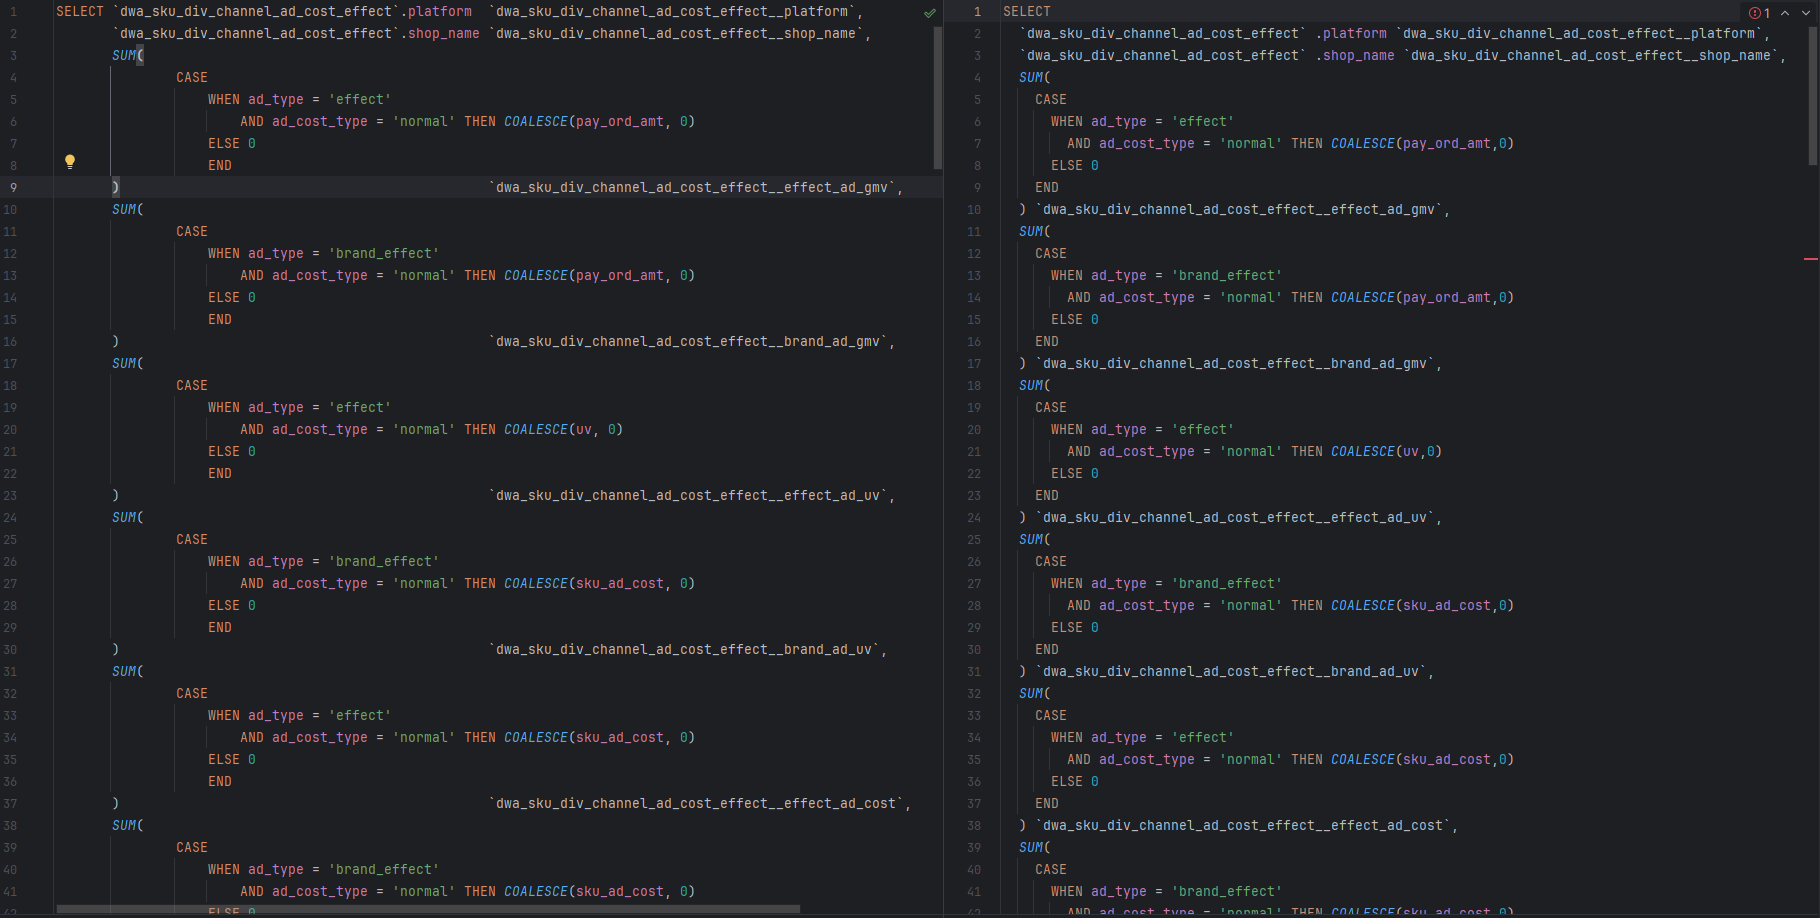Click END on right pane line 30

pos(1047,649)
